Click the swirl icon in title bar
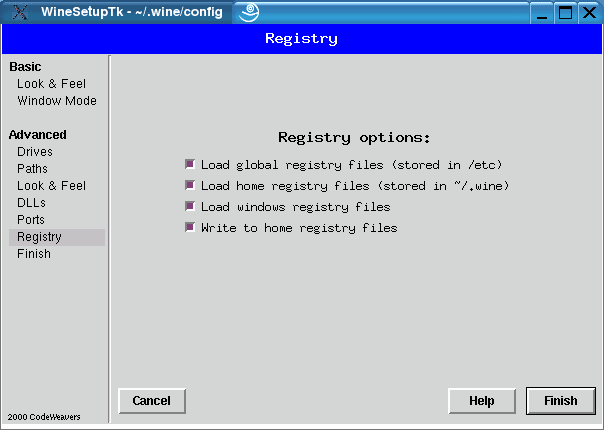Viewport: 604px width, 430px height. pos(250,13)
